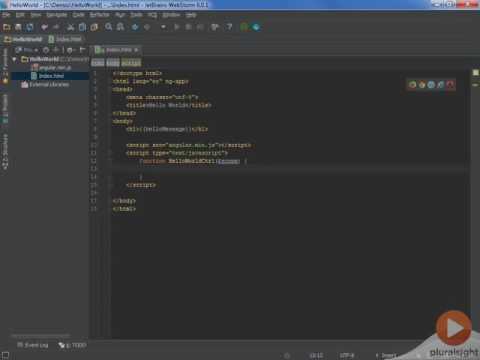Open the File menu
Viewport: 480px width, 360px height.
click(x=6, y=15)
